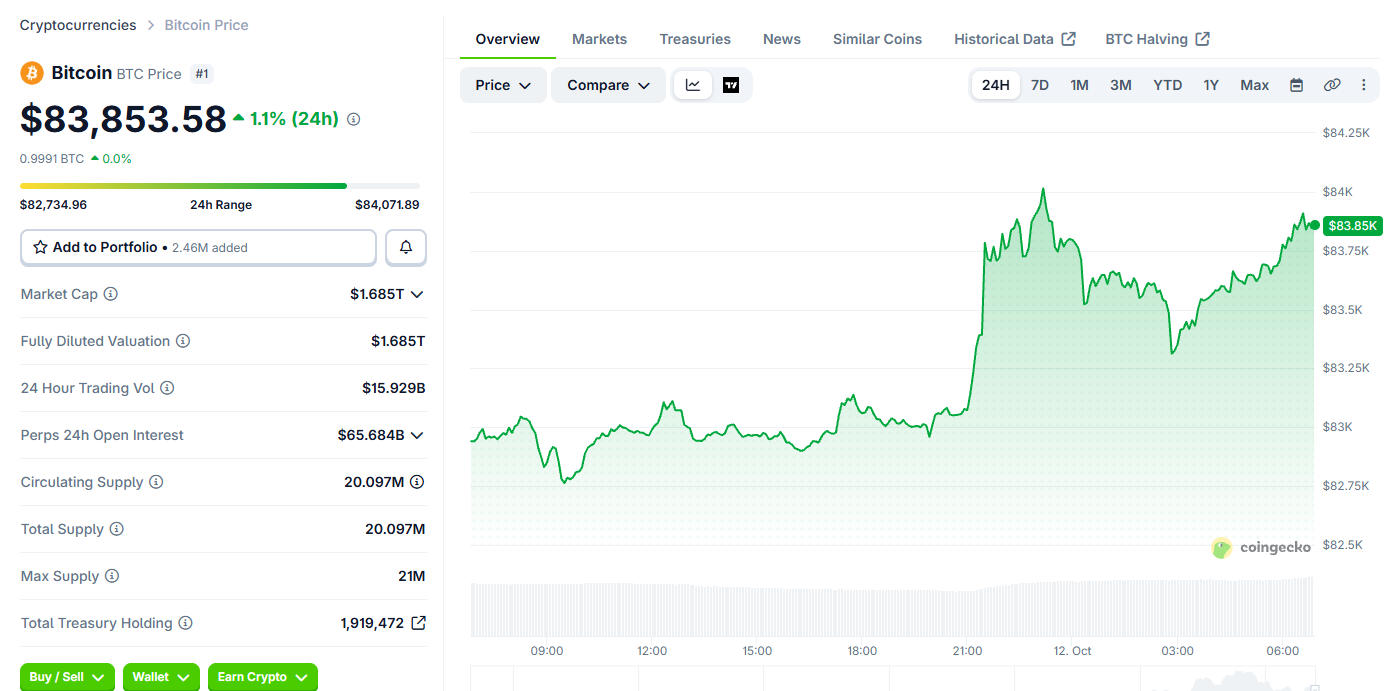Screen dimensions: 1390x691
Task: Click the $65.684B open interest value
Action: [371, 435]
